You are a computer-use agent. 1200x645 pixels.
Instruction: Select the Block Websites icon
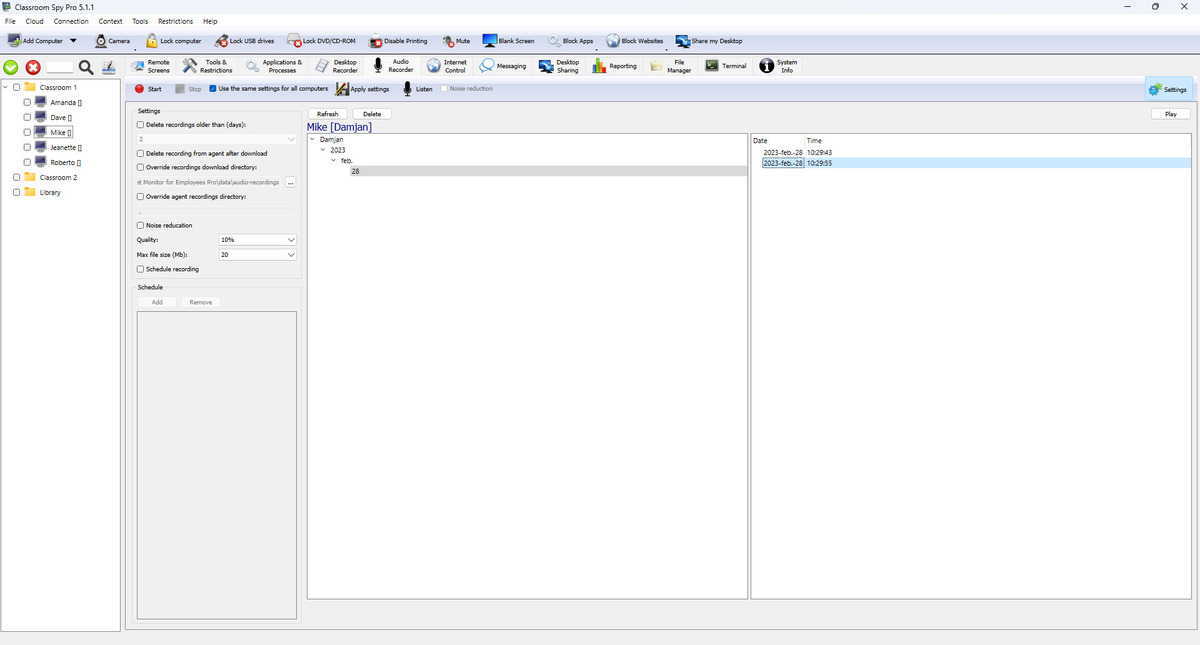[x=613, y=41]
